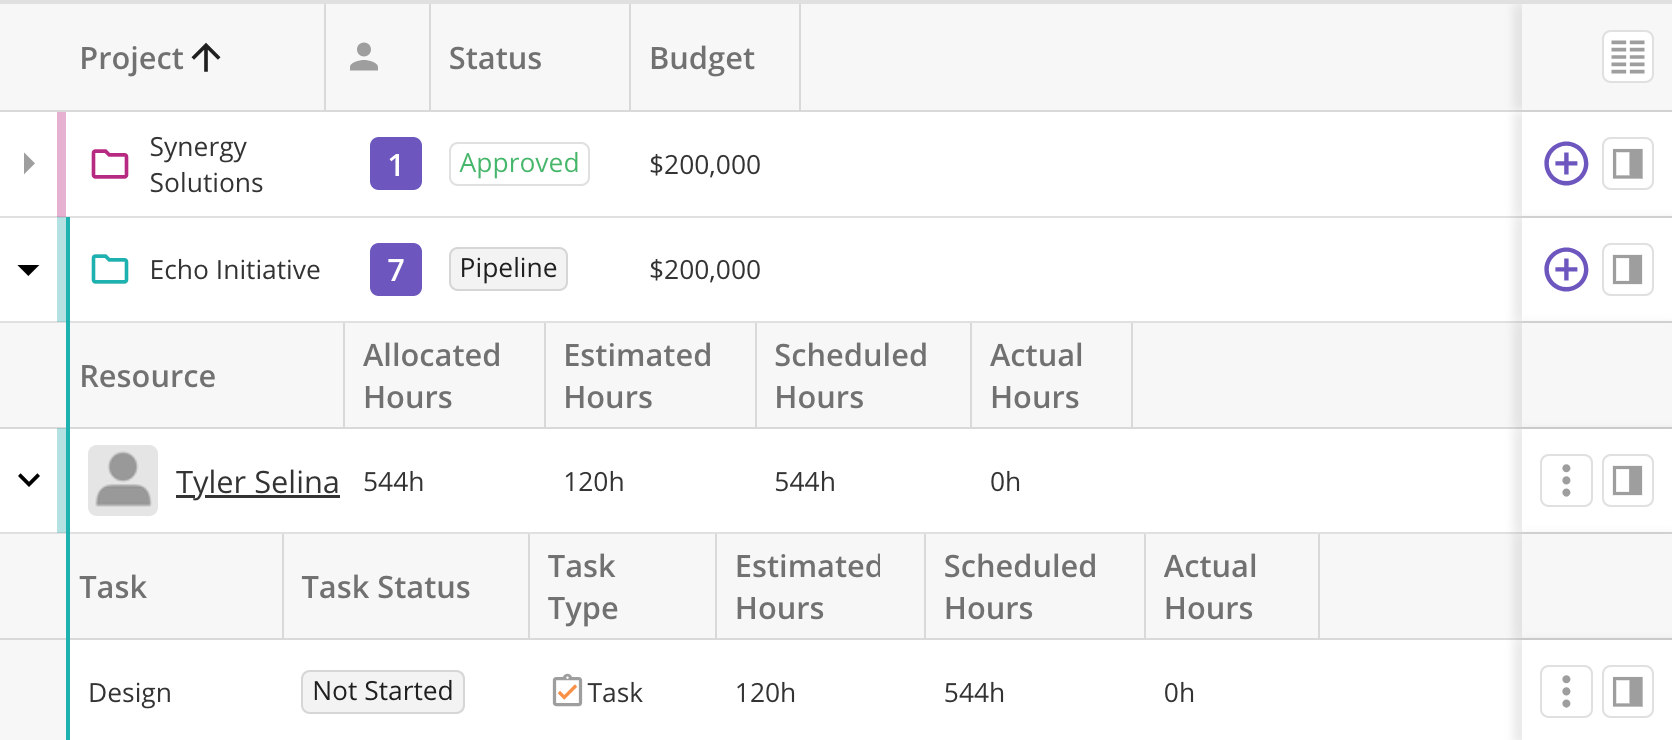Click the resource Scheduled Hours column header
This screenshot has width=1672, height=740.
851,376
